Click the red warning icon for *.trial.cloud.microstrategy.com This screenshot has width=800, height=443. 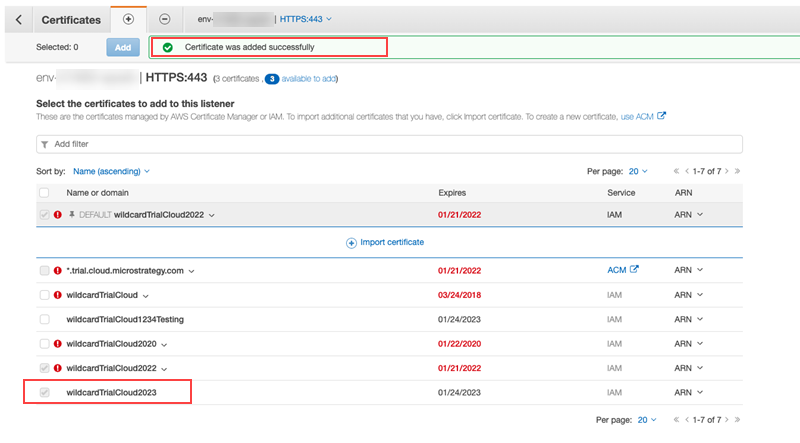pyautogui.click(x=57, y=271)
